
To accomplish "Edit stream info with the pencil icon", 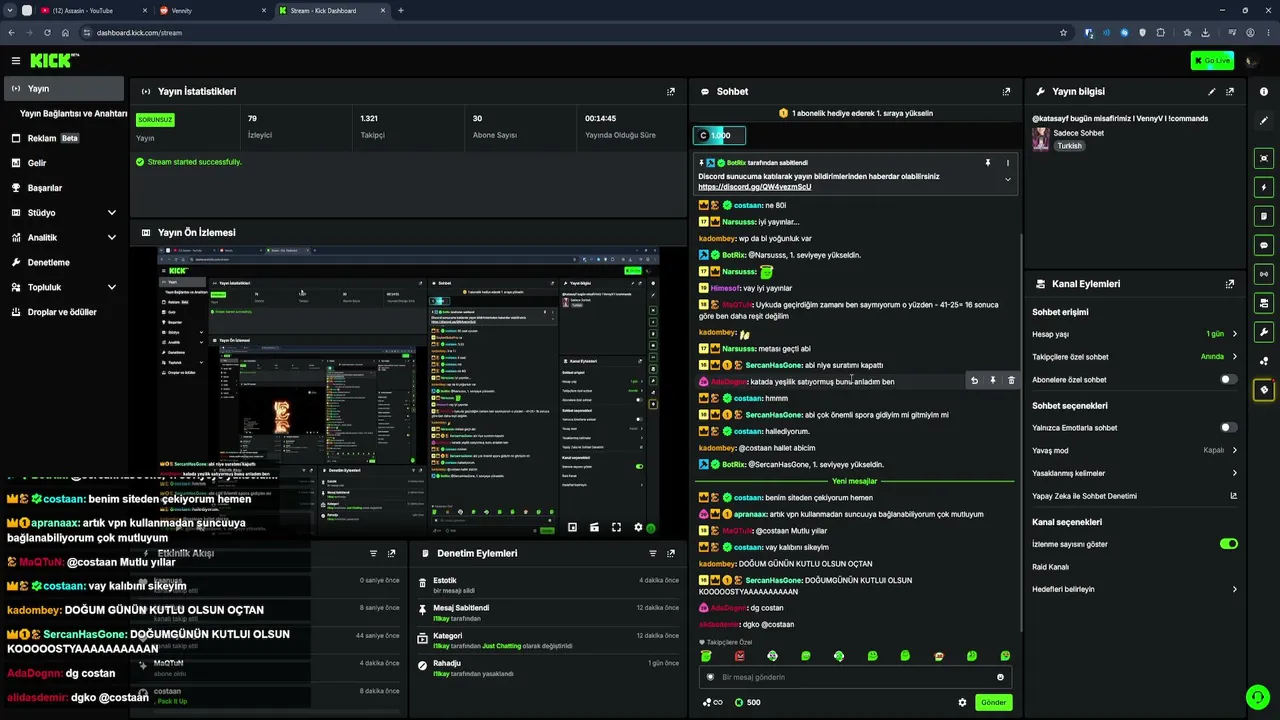I will point(1212,91).
